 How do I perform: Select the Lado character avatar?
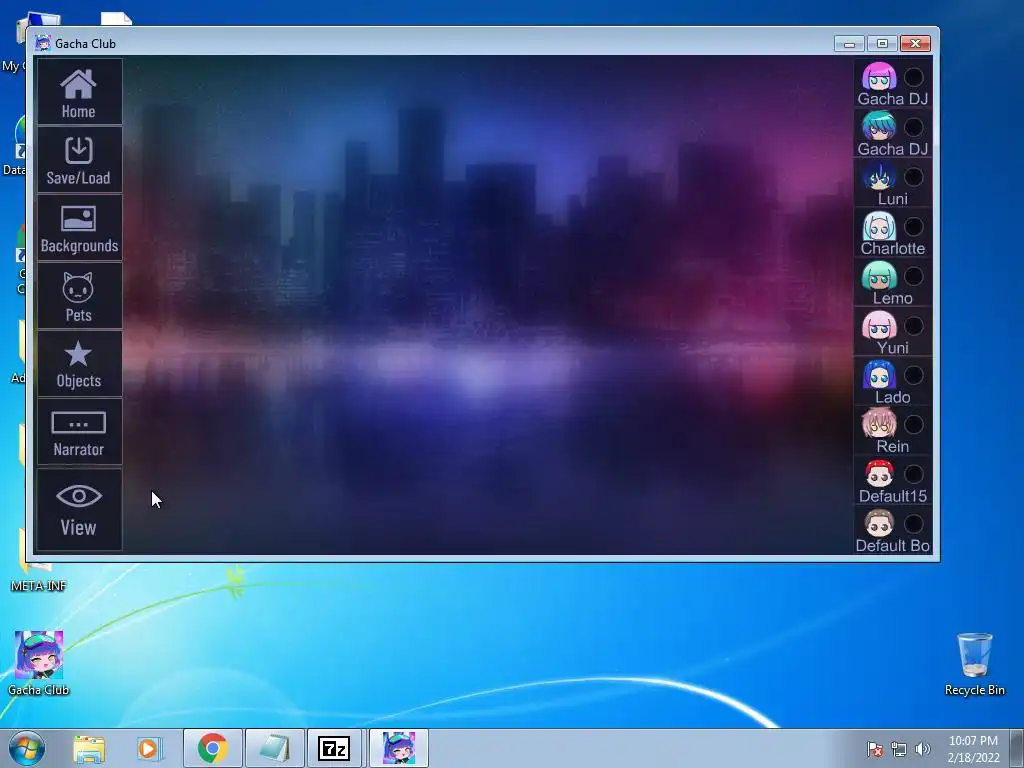coord(879,374)
